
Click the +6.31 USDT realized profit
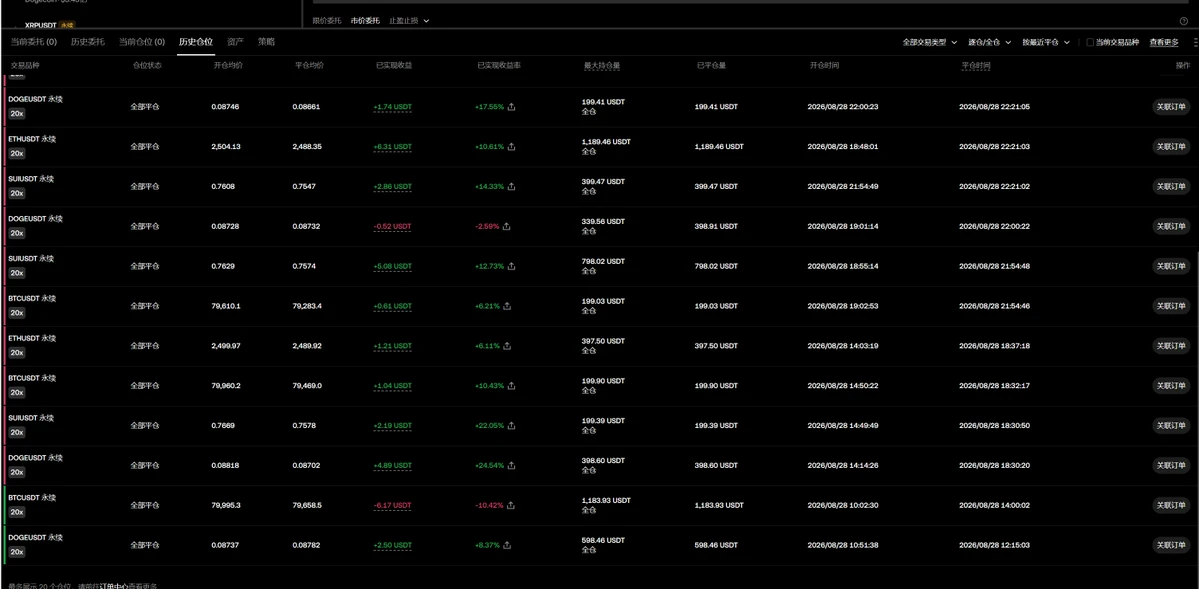392,147
